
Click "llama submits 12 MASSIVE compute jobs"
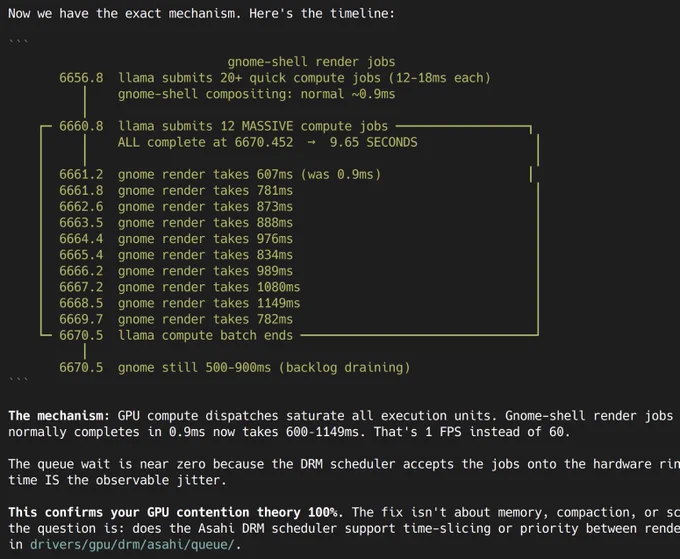(x=252, y=126)
